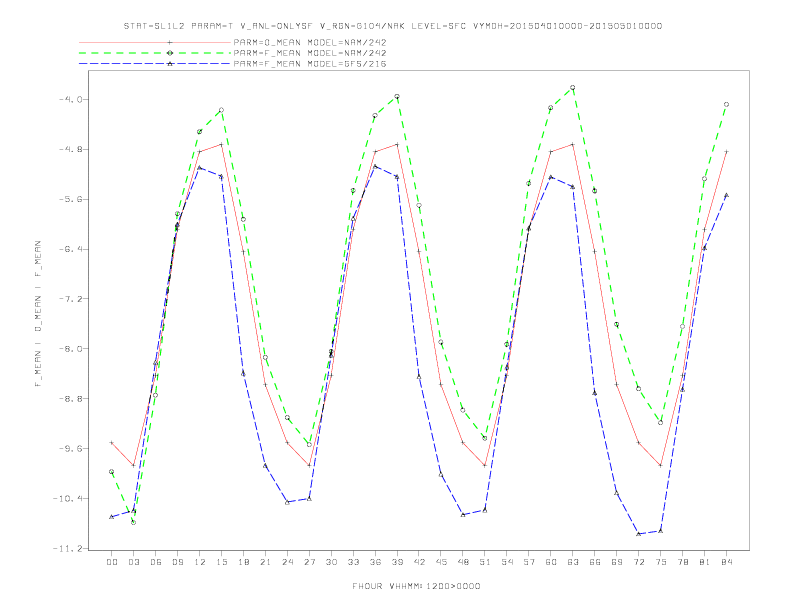This screenshot has width=792, height=612.
Task: Click the x-axis hour label 36
Action: [375, 562]
